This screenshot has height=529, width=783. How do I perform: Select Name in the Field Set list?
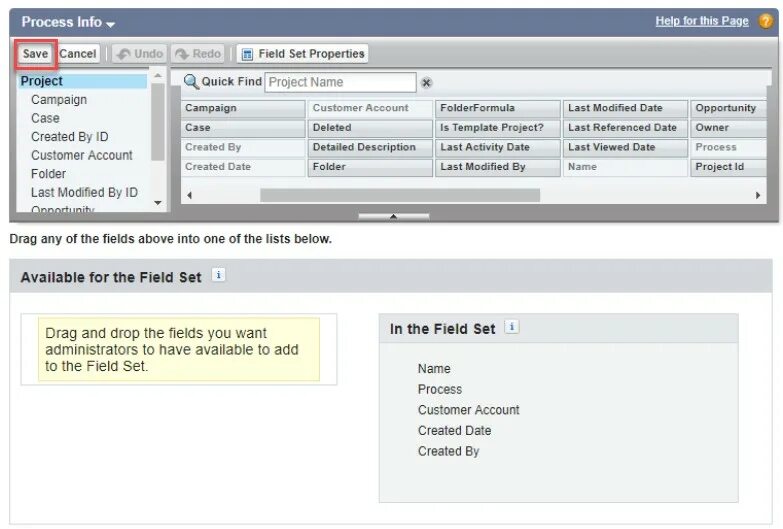coord(434,369)
